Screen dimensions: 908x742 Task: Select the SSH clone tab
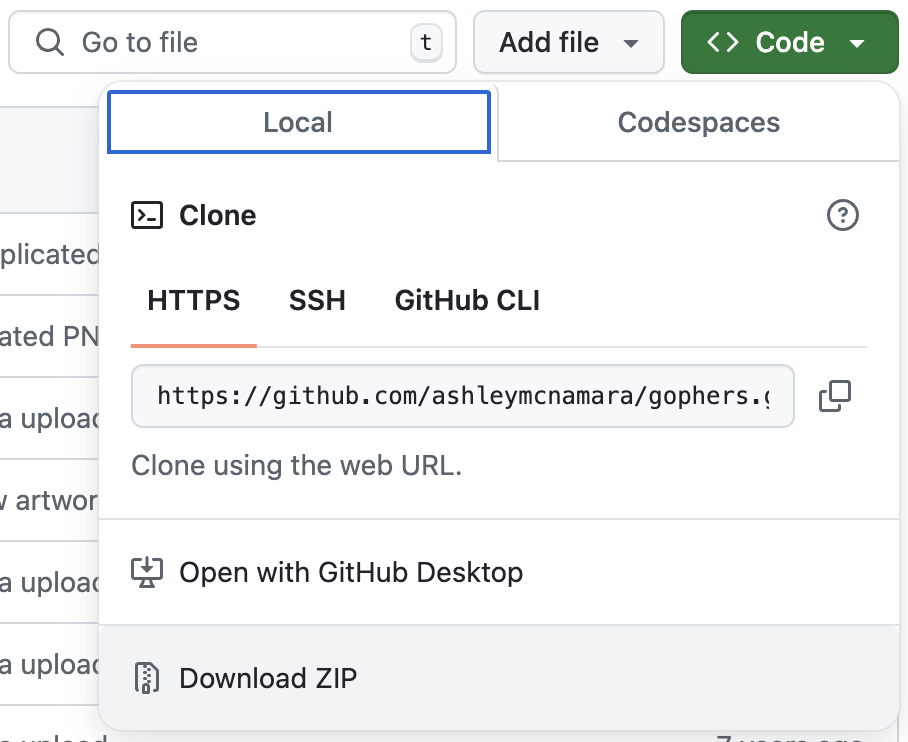pos(317,301)
